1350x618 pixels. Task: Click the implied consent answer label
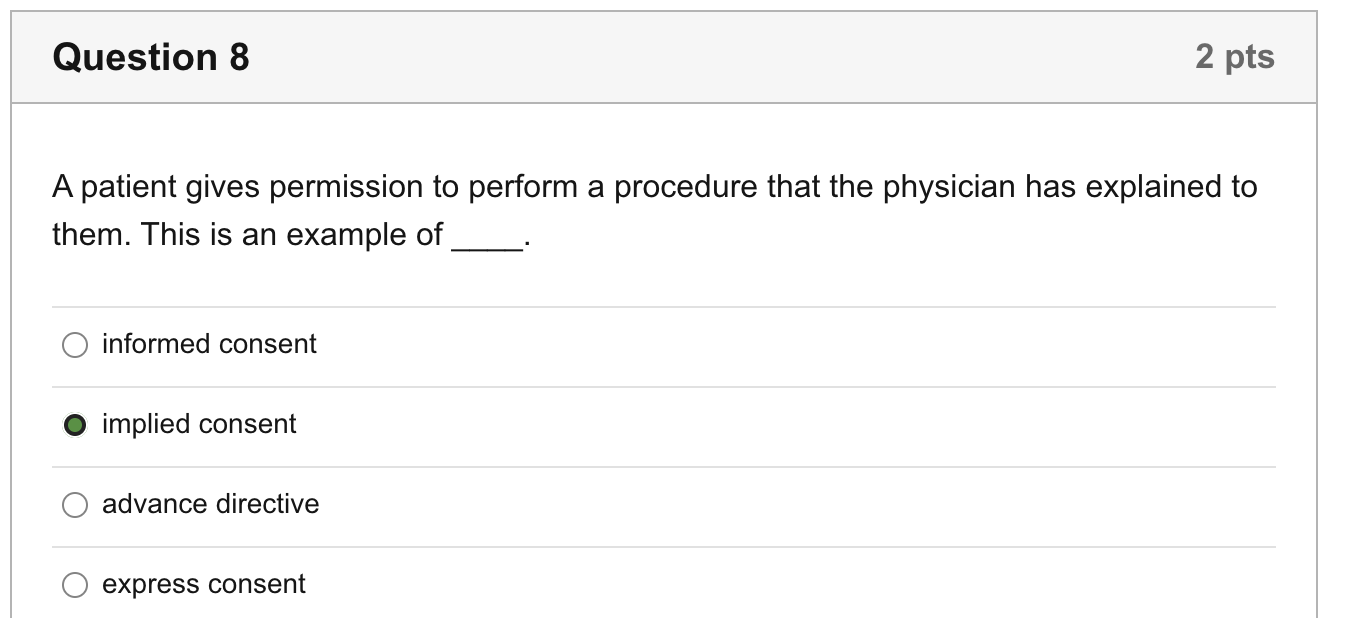[198, 424]
